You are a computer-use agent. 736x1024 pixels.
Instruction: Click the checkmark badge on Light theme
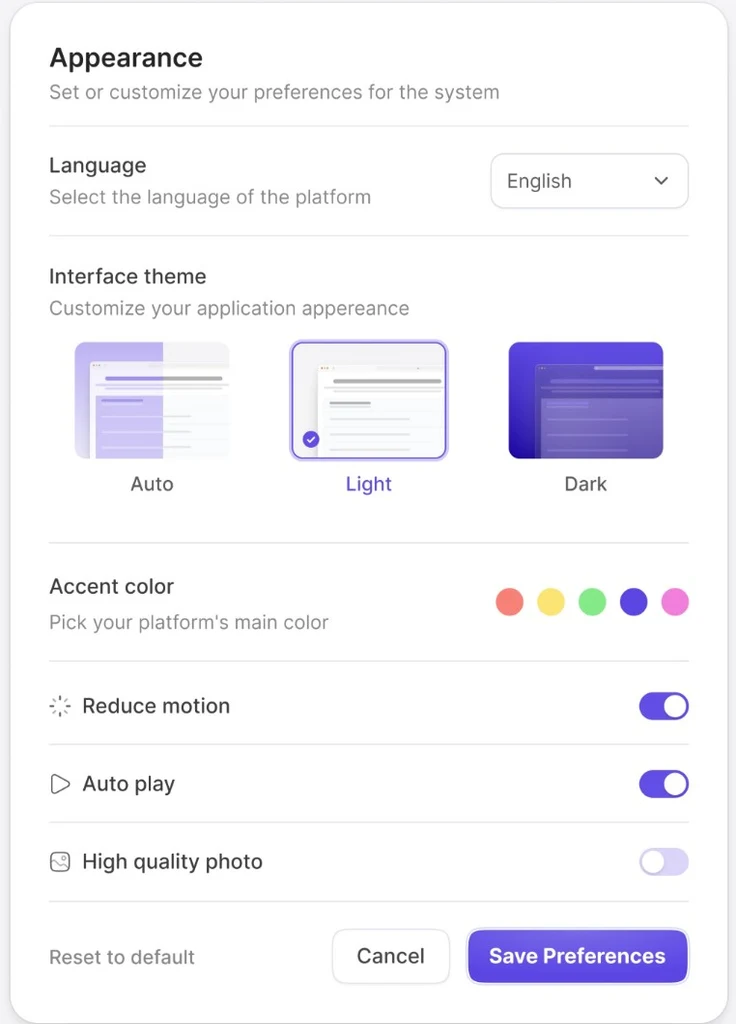[311, 440]
